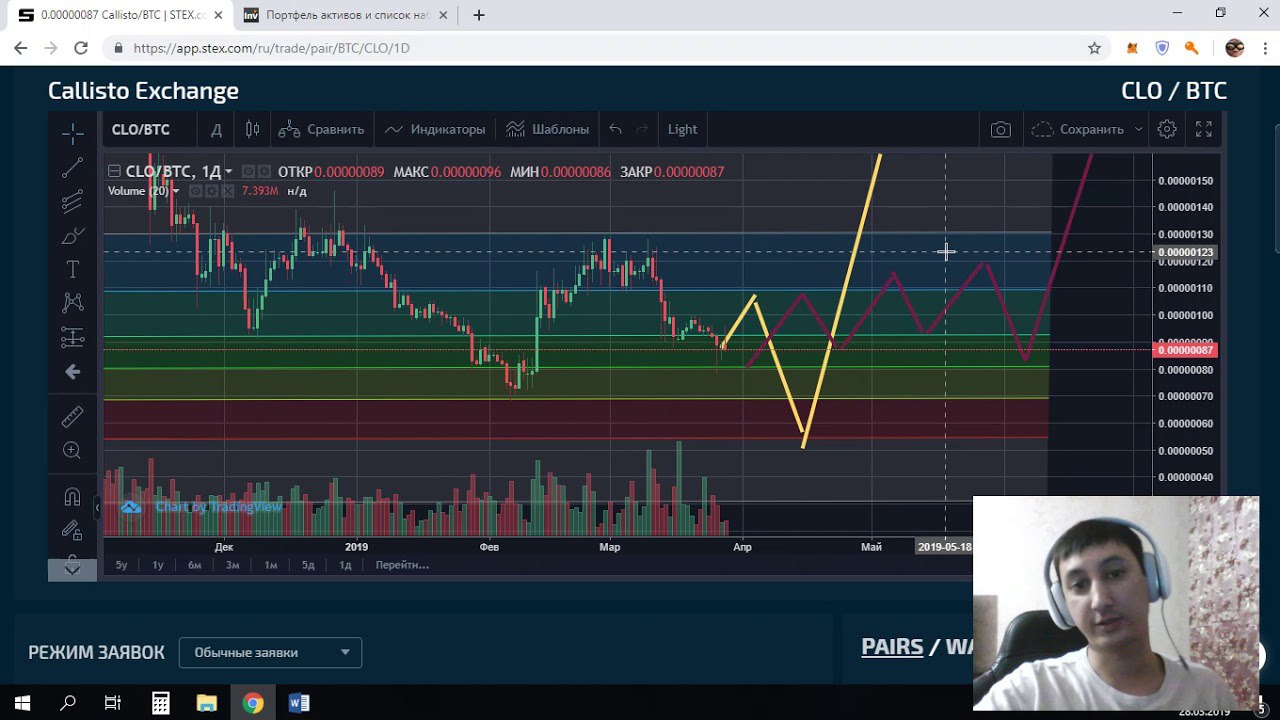Open the Шаблоны templates menu
The height and width of the screenshot is (720, 1280).
click(x=547, y=129)
